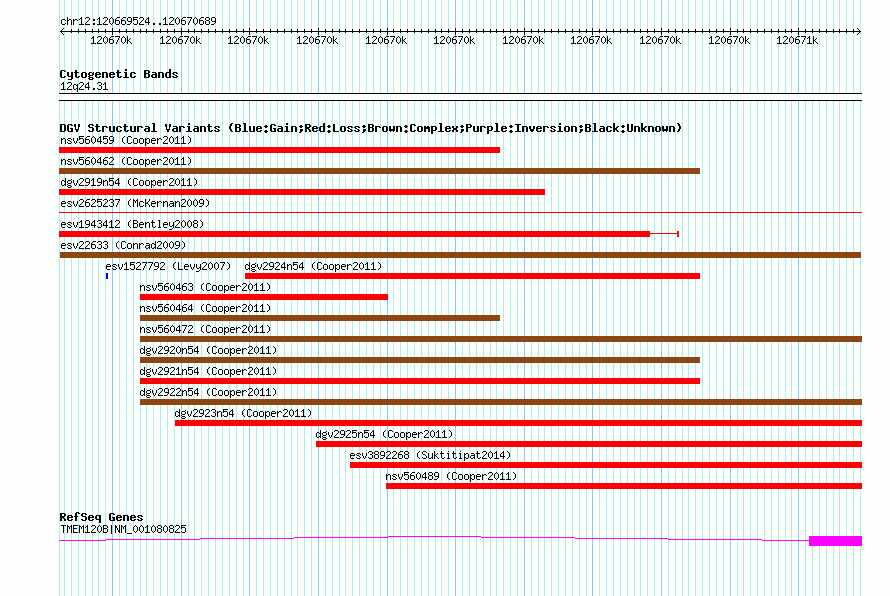Select the RefSeq Genes track title

click(x=101, y=517)
